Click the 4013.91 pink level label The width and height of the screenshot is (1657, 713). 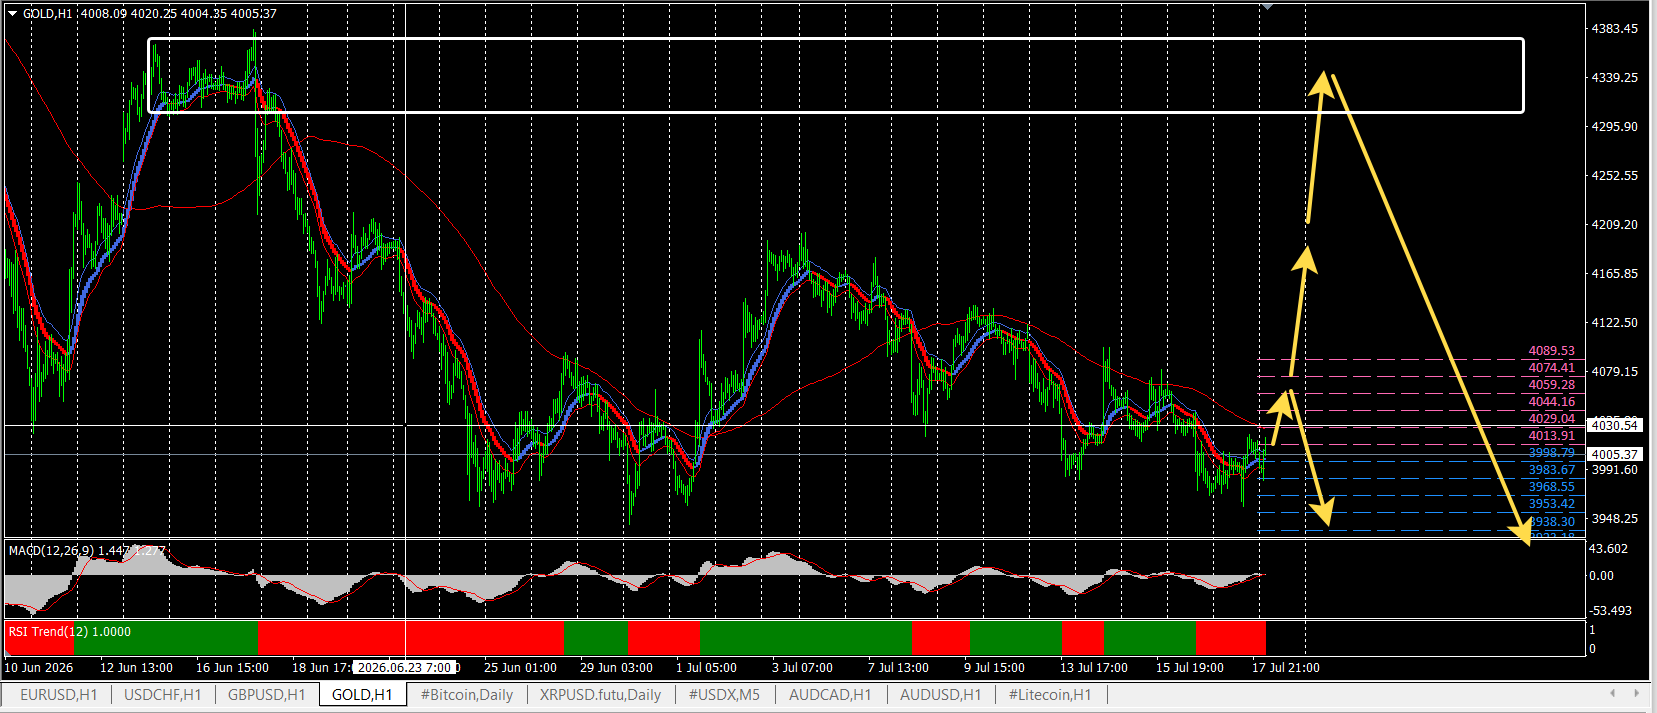[x=1551, y=436]
